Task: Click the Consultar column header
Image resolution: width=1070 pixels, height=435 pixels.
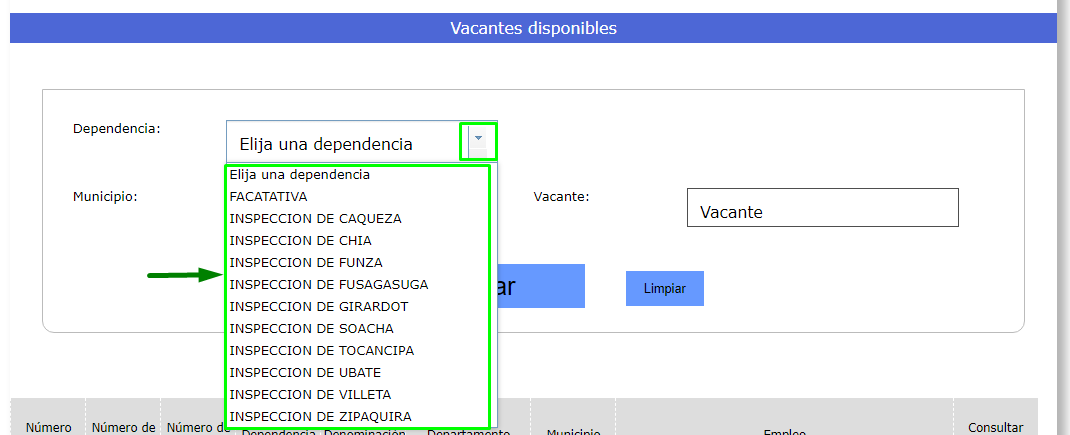Action: [x=995, y=427]
